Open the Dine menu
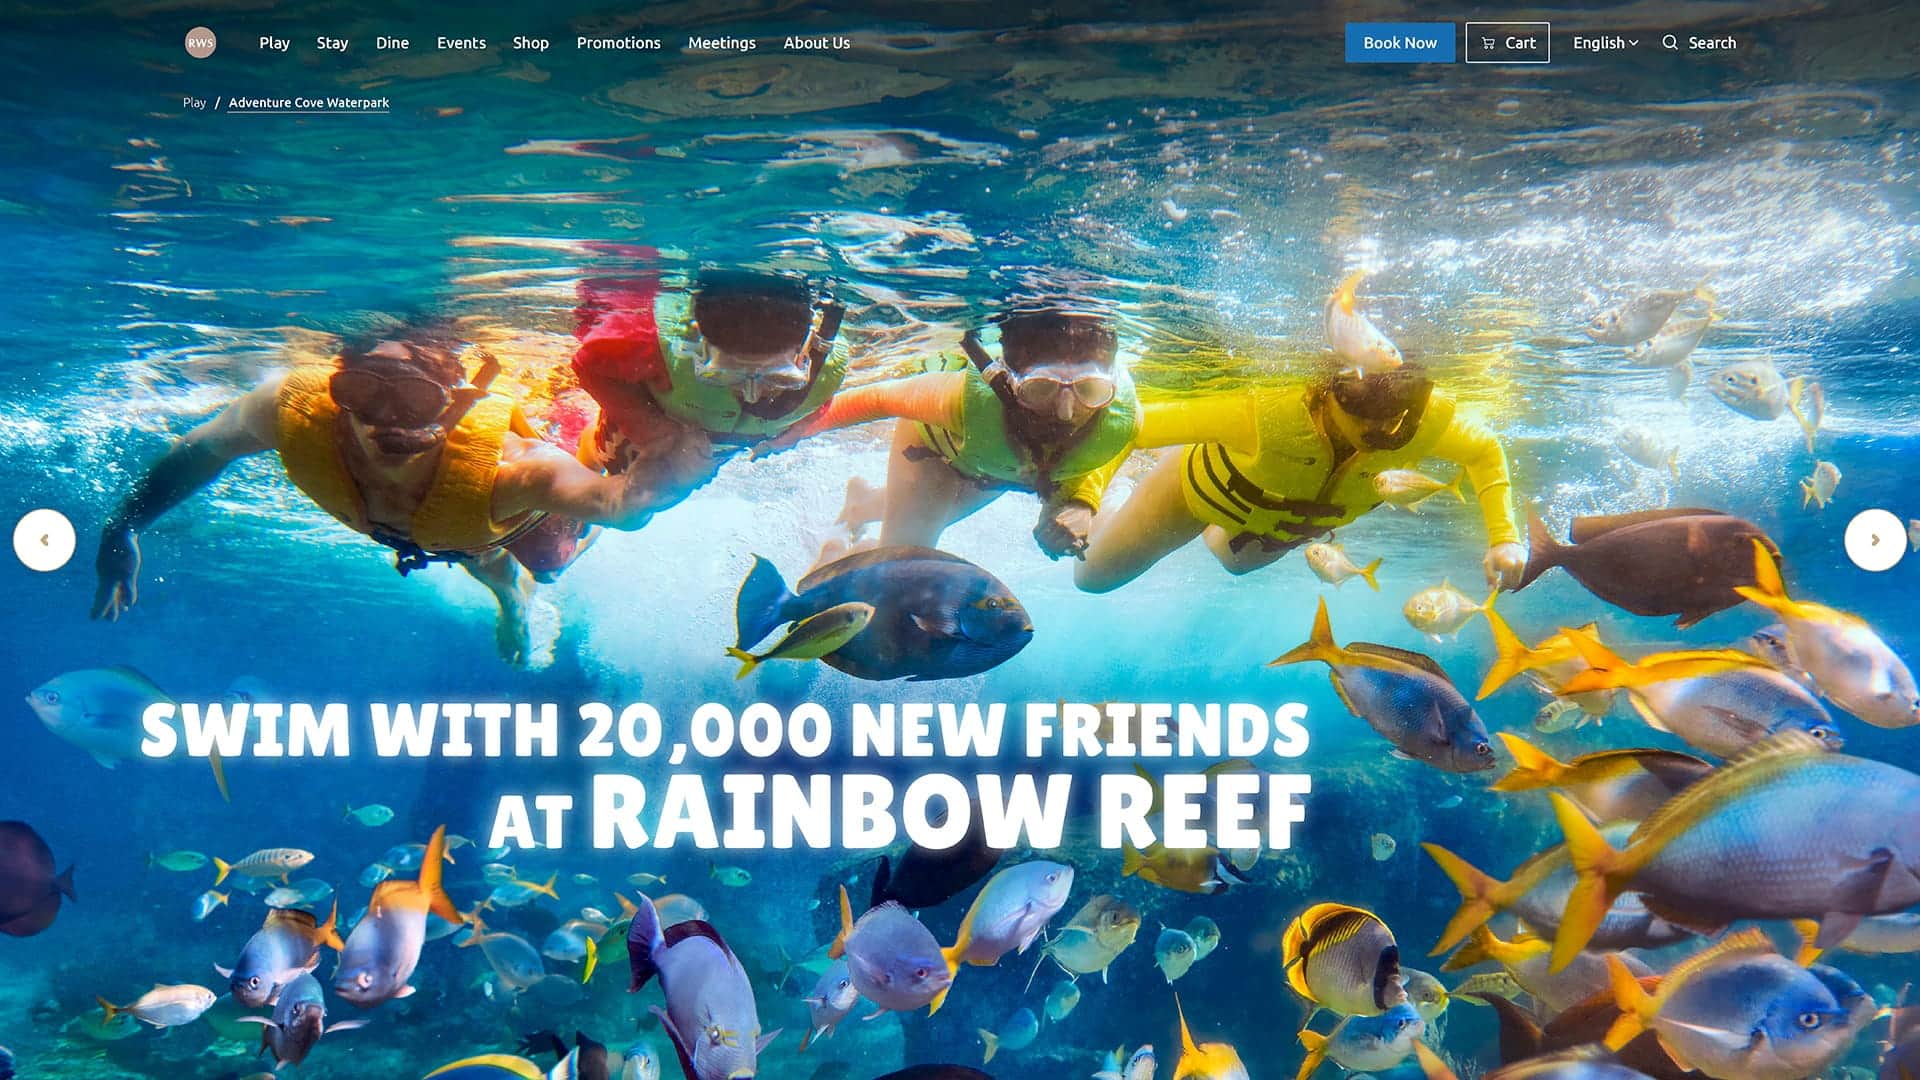Image resolution: width=1920 pixels, height=1080 pixels. click(x=392, y=43)
